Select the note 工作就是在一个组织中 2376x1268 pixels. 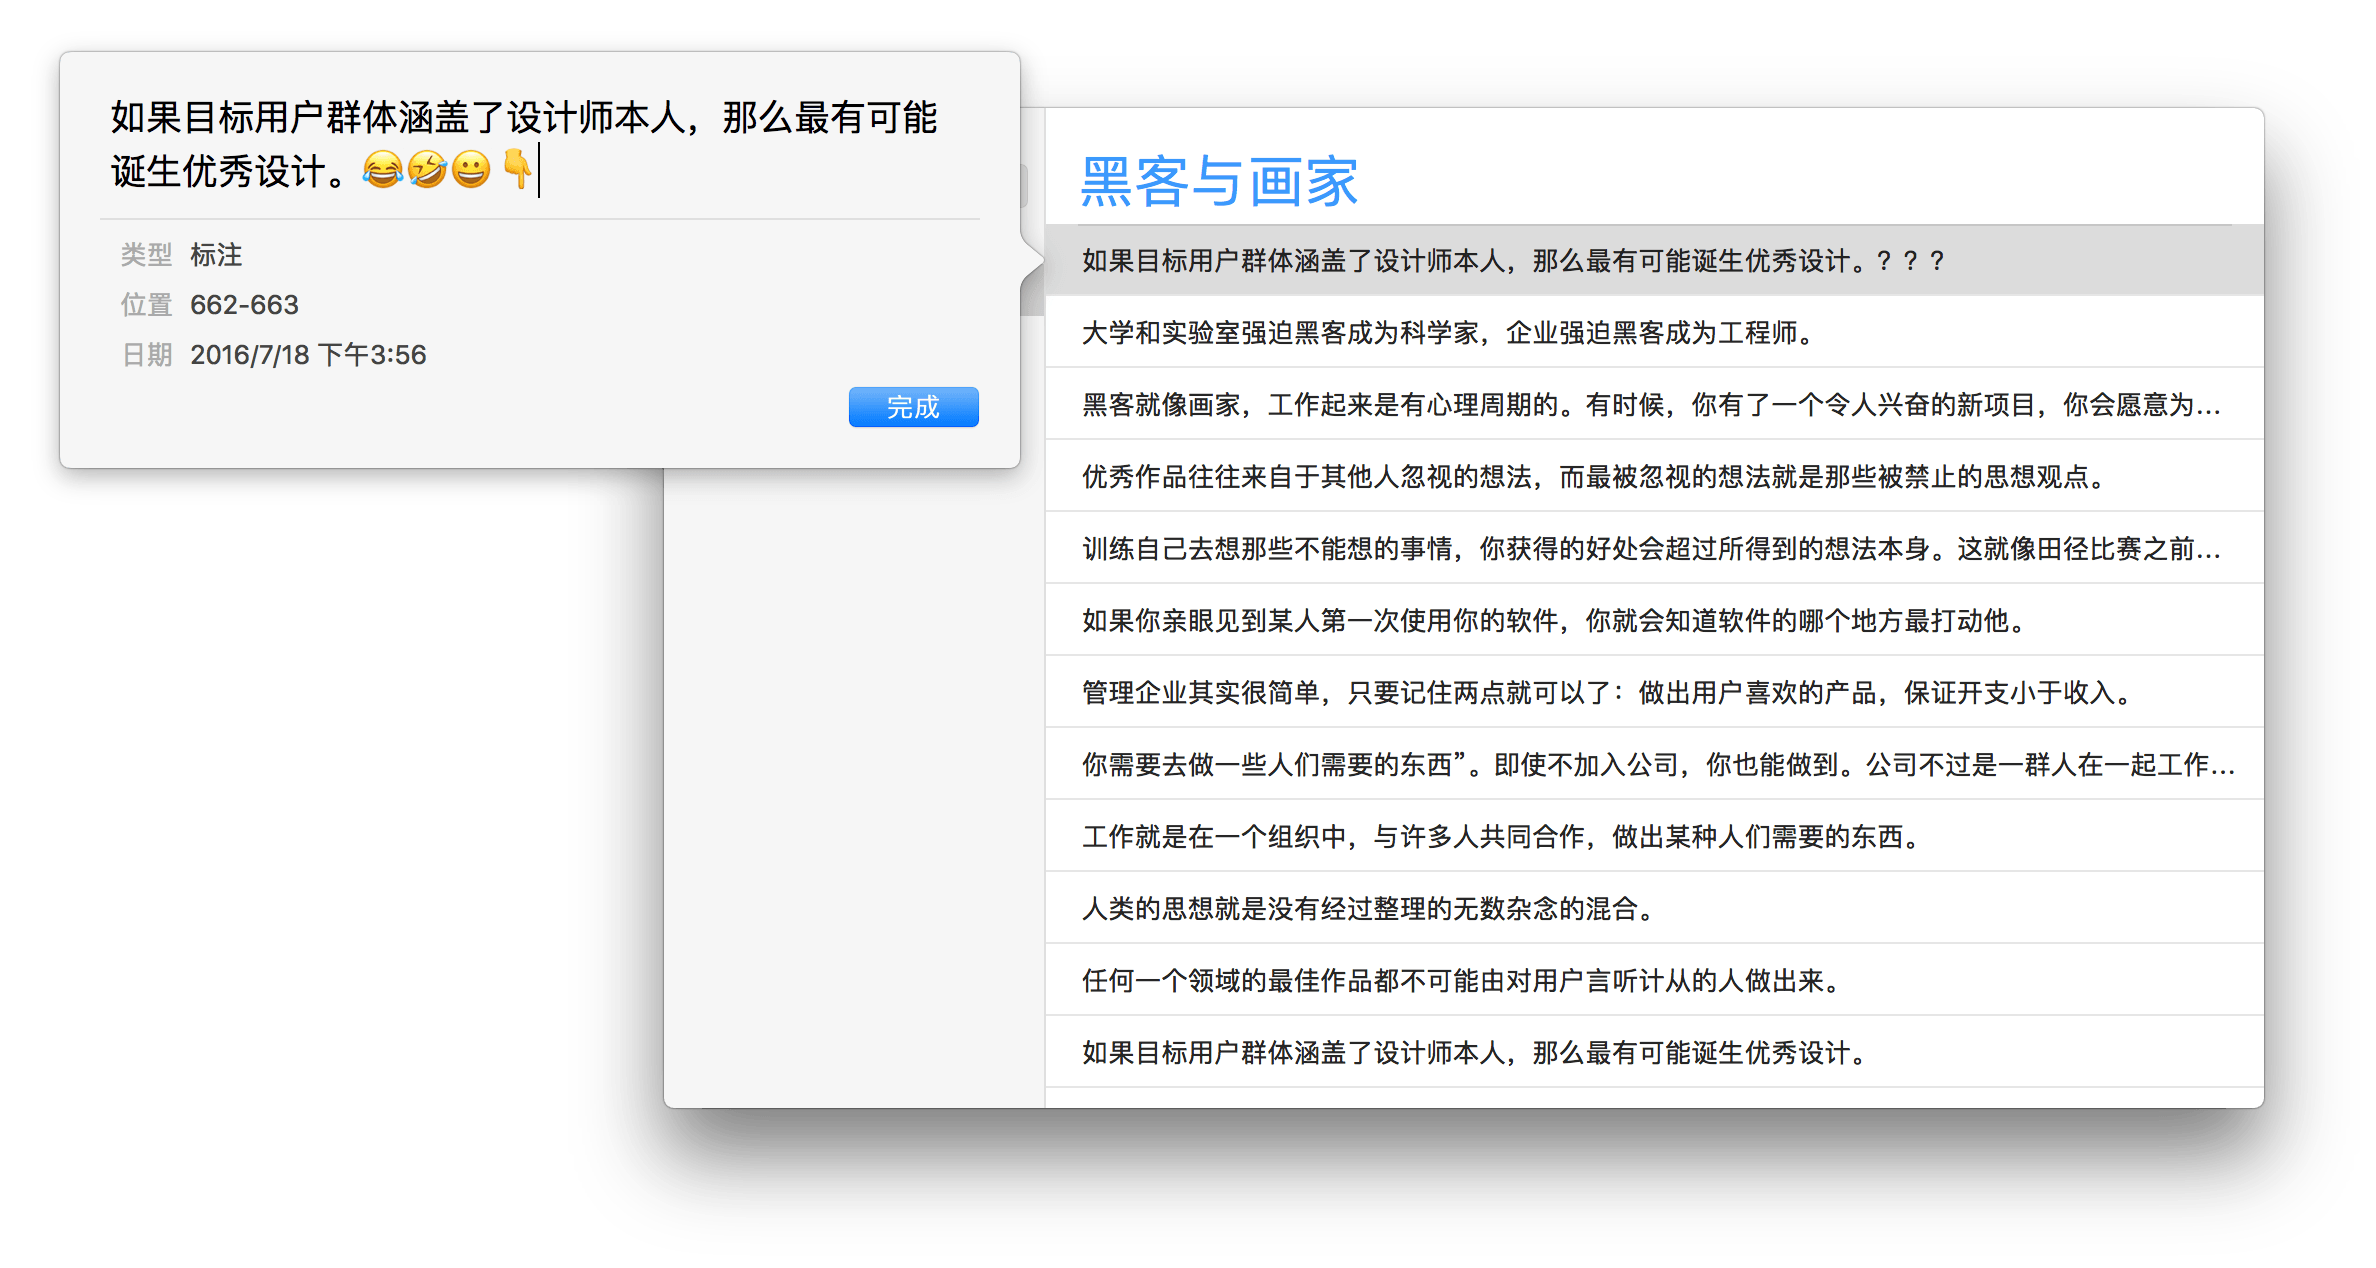1654,836
